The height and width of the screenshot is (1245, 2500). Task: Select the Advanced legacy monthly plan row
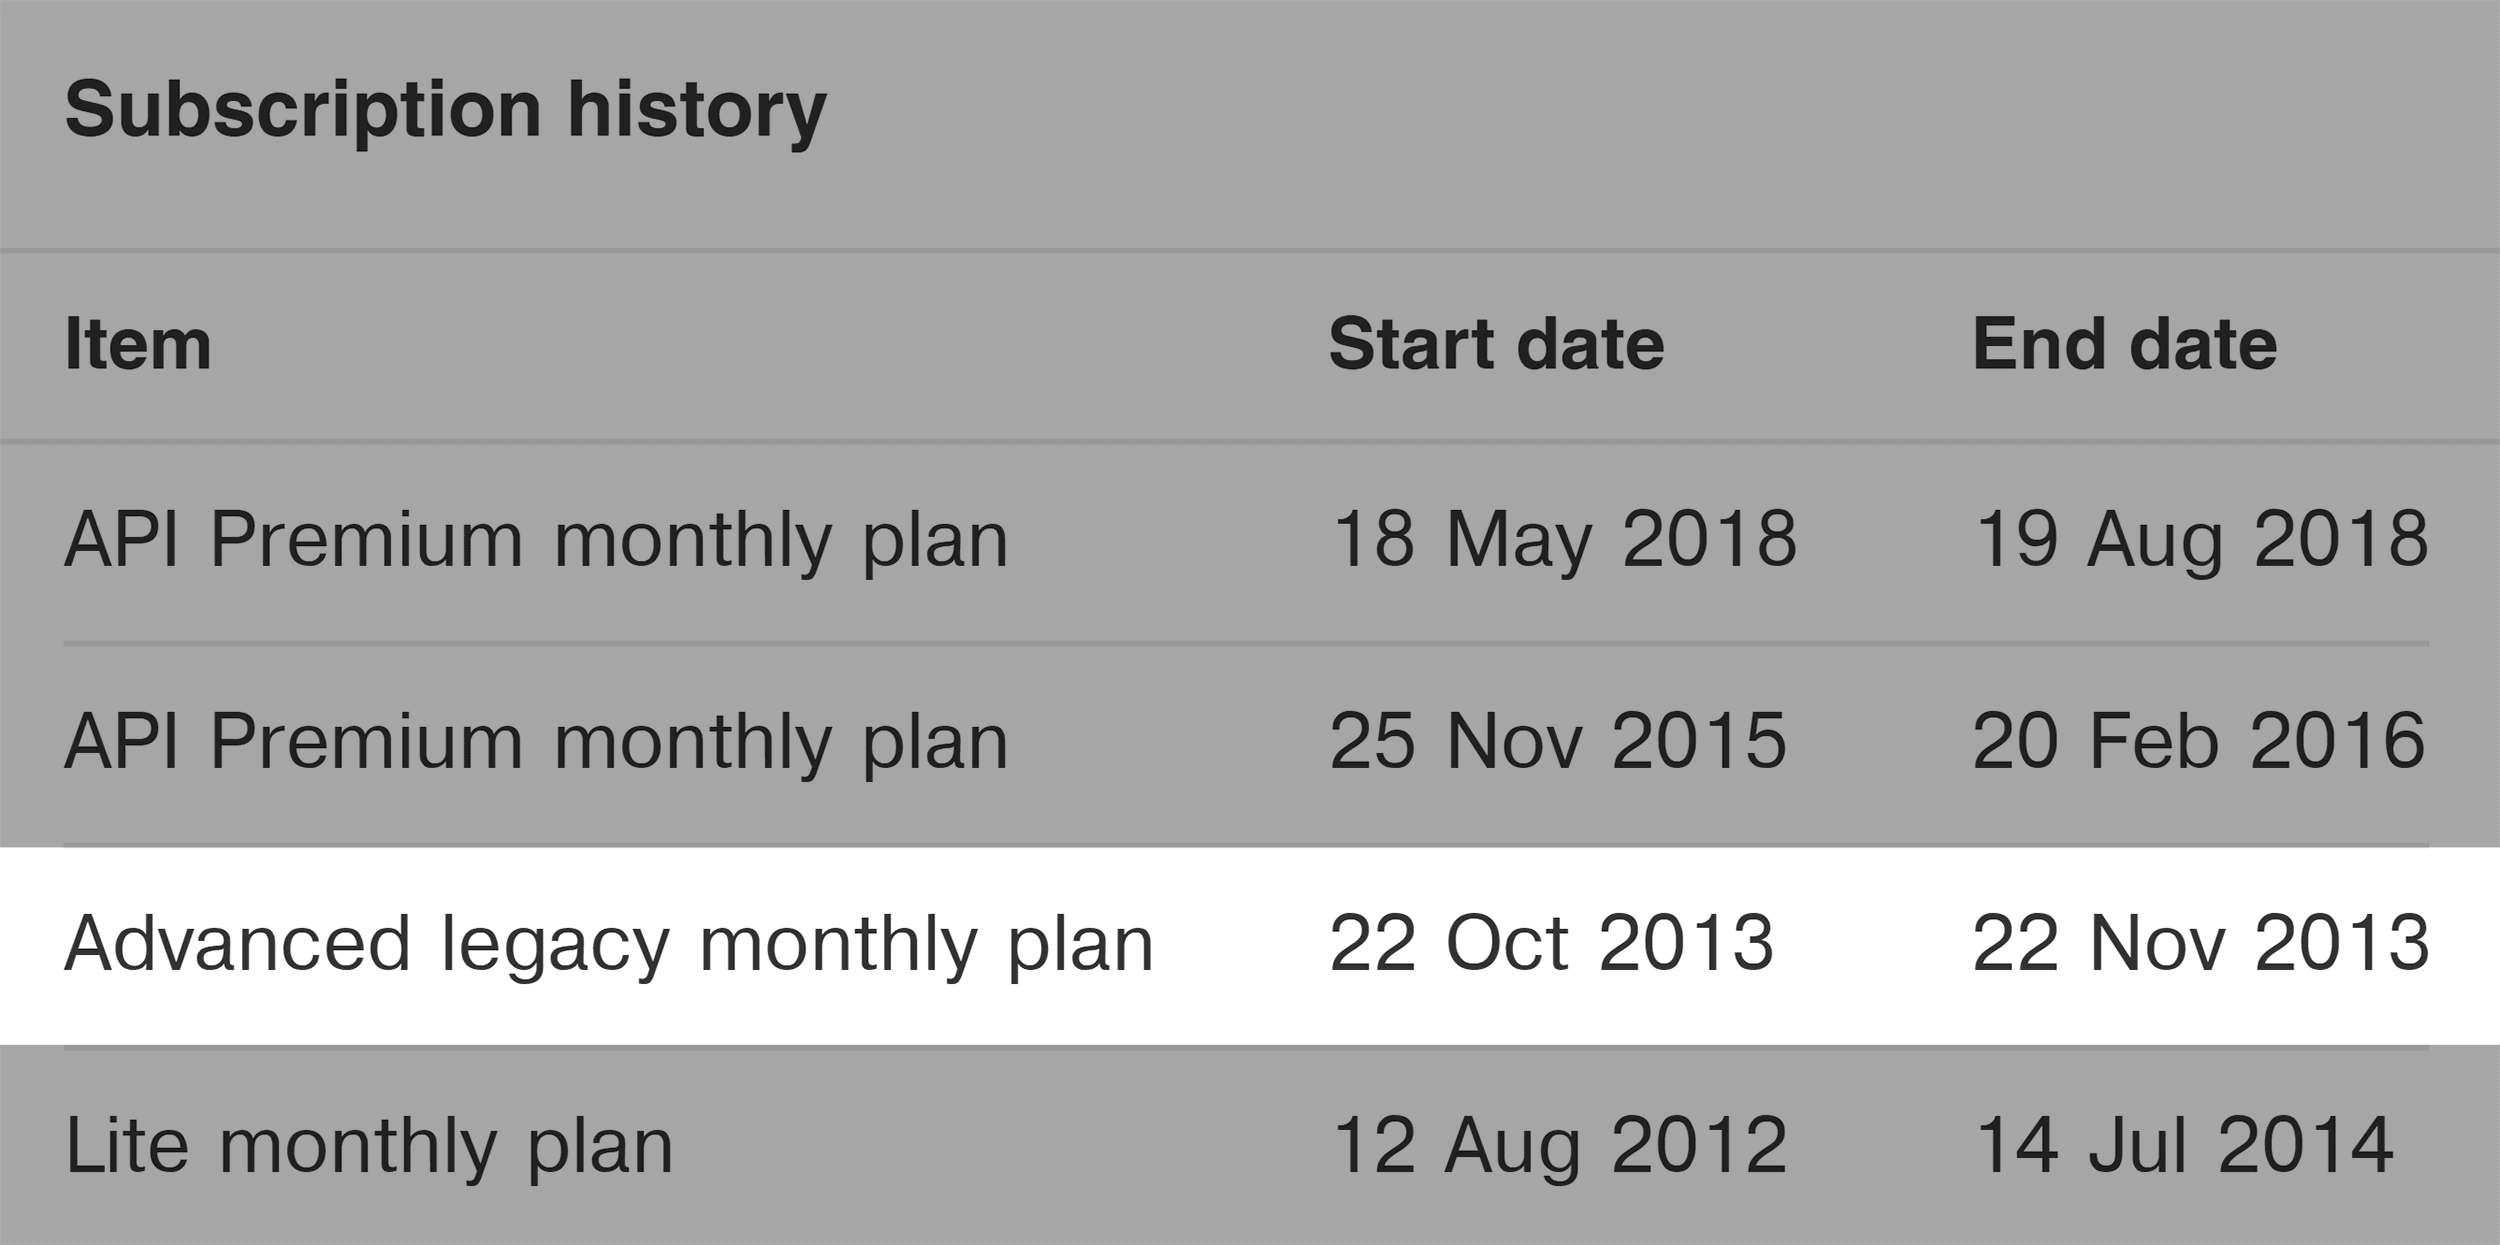point(1250,946)
